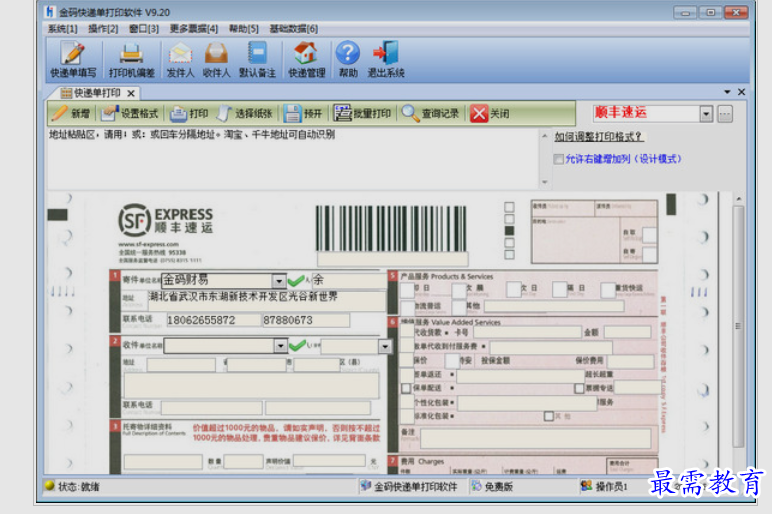This screenshot has width=772, height=514.
Task: Click the ellipsis button beside 顺丰速运
Action: click(x=725, y=114)
